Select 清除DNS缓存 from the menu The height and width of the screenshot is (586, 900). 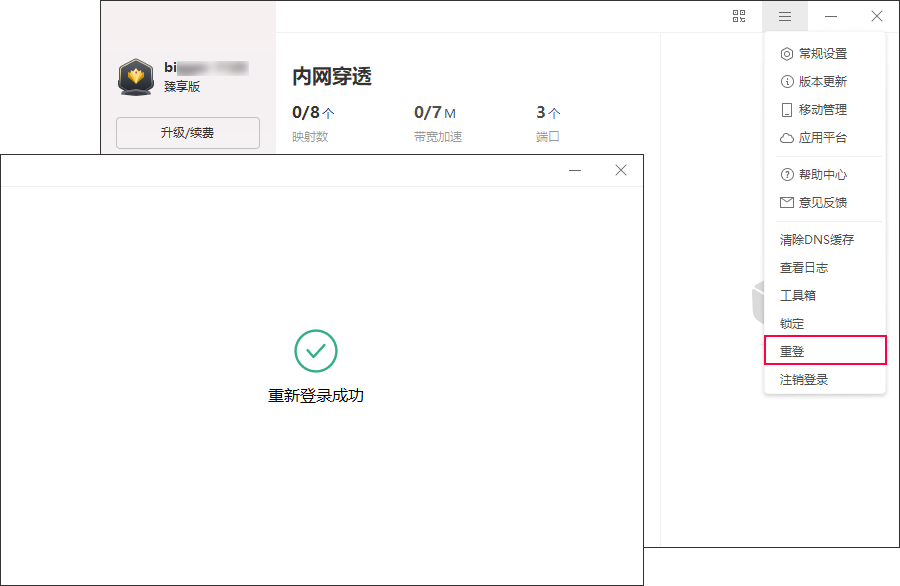pyautogui.click(x=817, y=240)
